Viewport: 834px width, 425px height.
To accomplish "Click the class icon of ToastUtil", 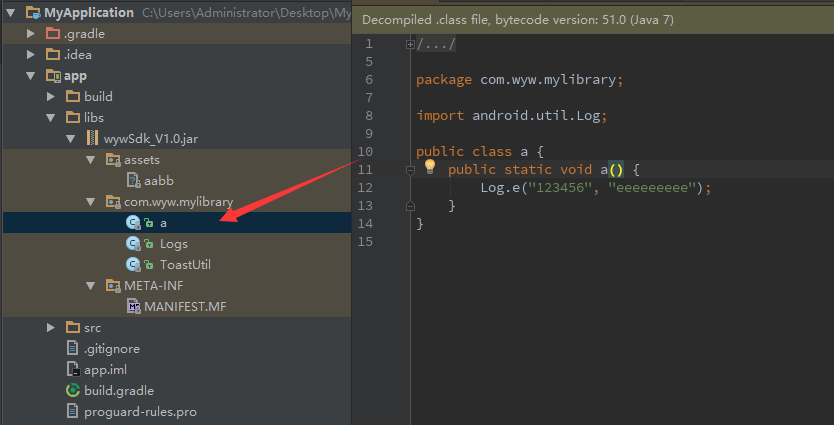I will tap(133, 264).
